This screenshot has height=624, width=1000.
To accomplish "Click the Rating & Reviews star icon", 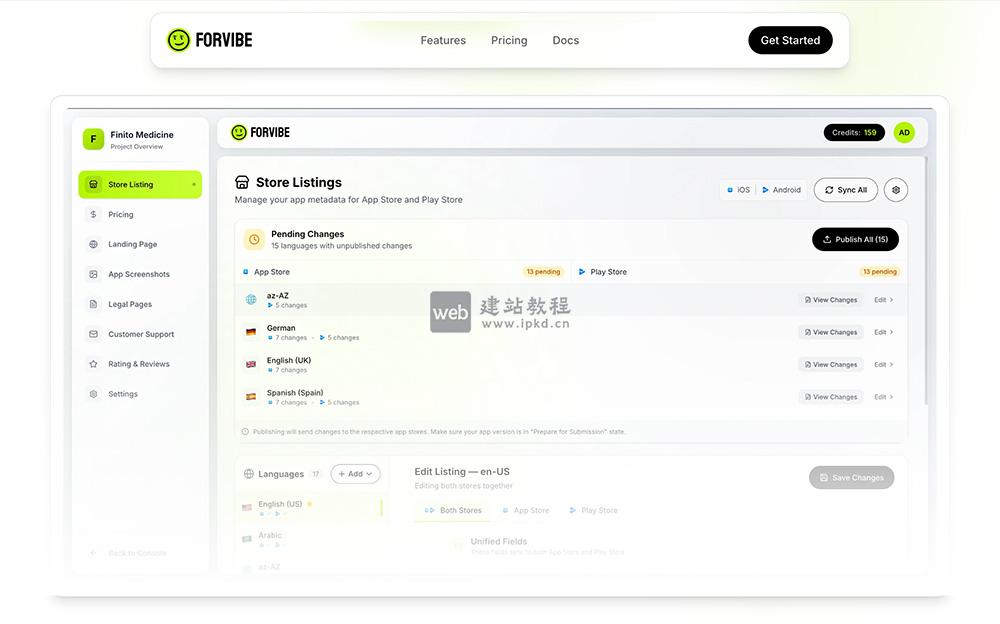I will click(95, 364).
